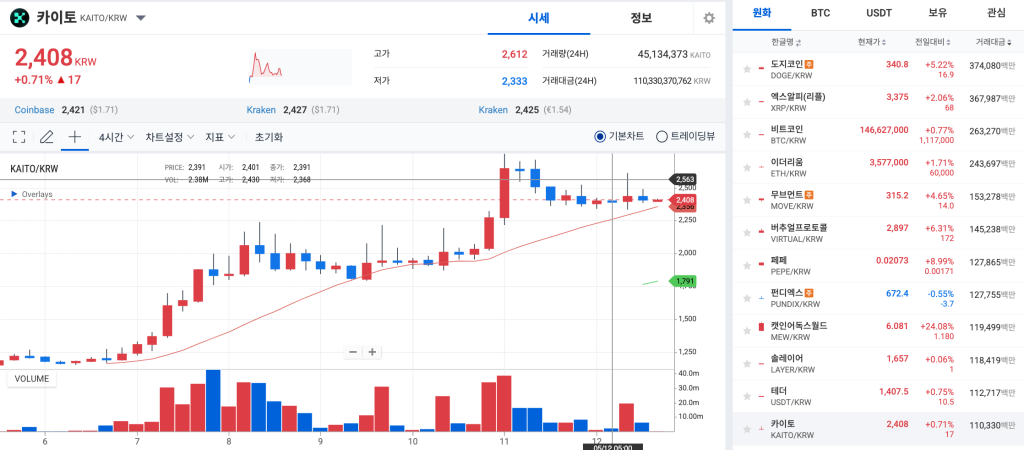Image resolution: width=1024 pixels, height=450 pixels.
Task: Sort list by 현재가 column
Action: pos(872,42)
